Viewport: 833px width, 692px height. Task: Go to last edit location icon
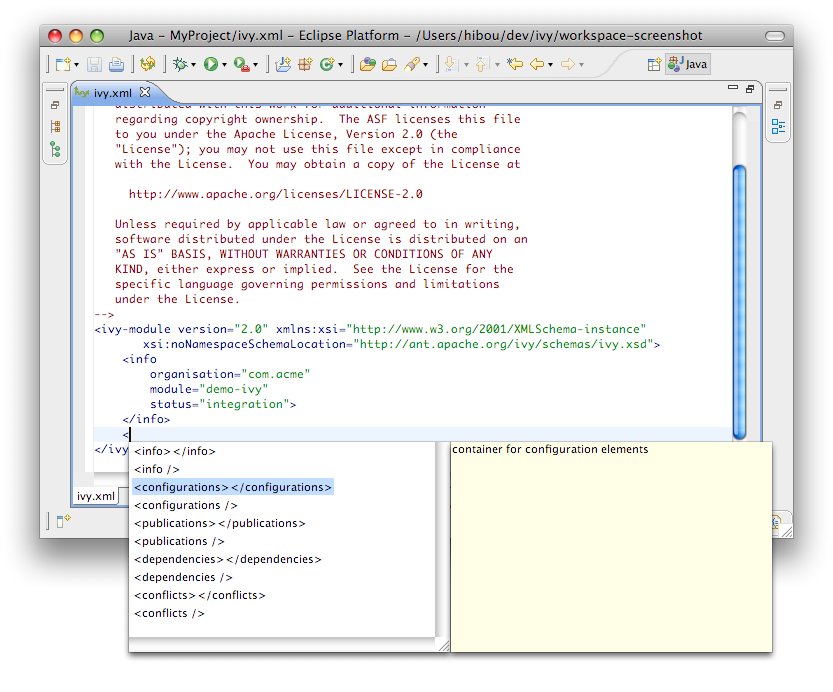click(x=516, y=65)
